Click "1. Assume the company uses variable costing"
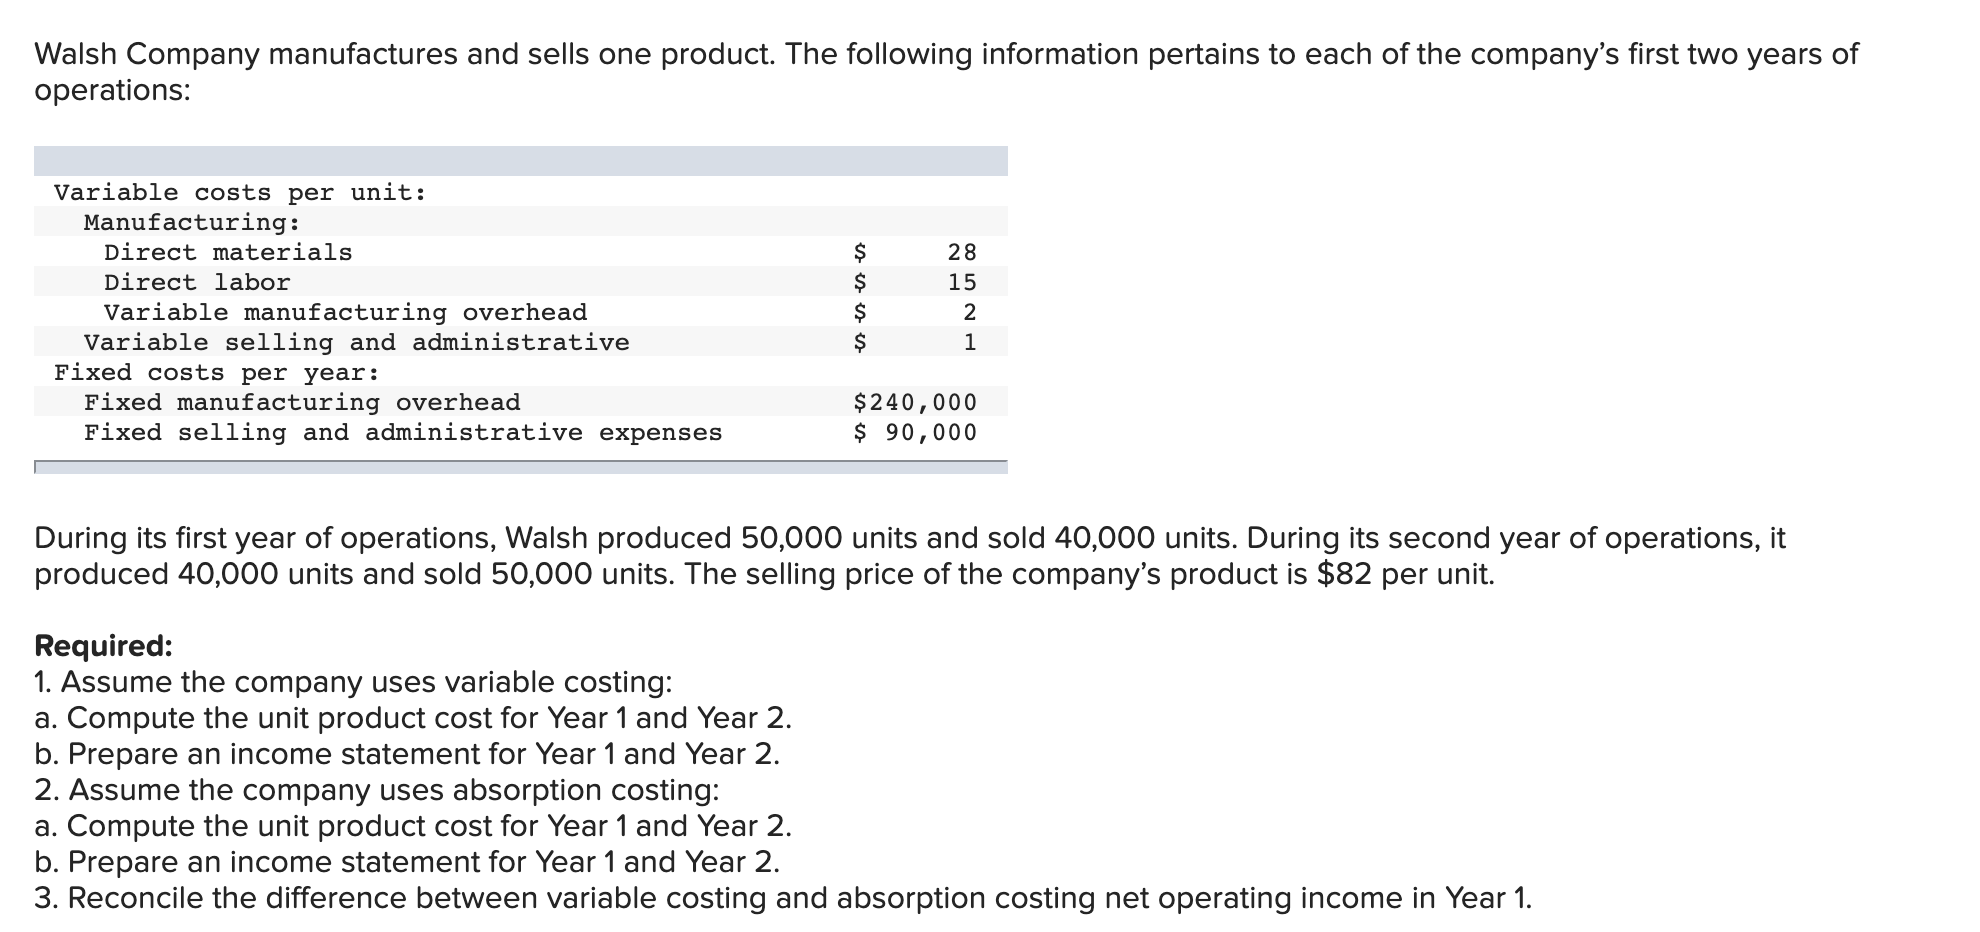 [x=353, y=682]
